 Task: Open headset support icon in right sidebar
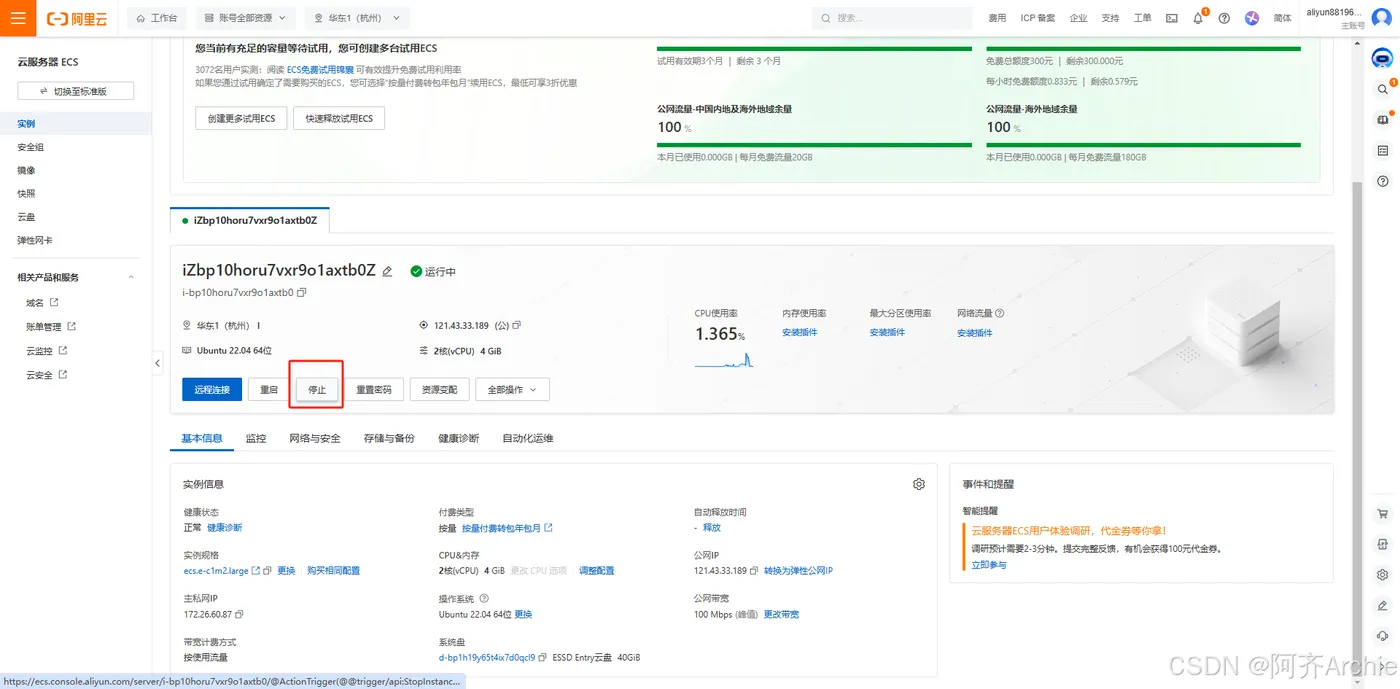point(1383,635)
